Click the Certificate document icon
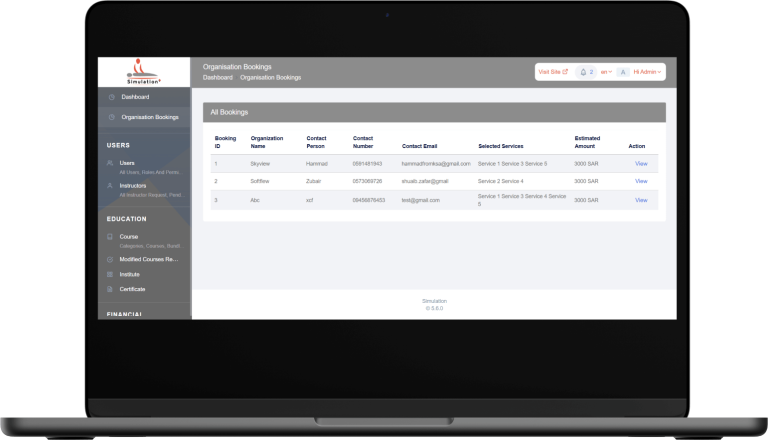 click(x=110, y=289)
